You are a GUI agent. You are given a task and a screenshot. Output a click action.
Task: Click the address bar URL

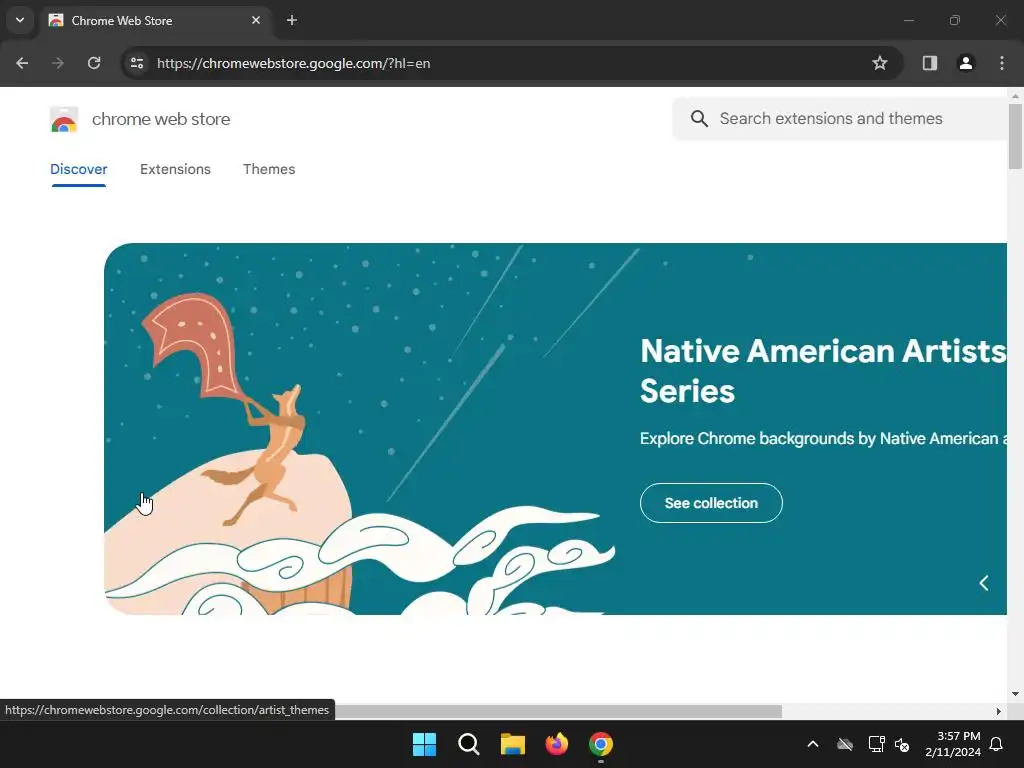coord(294,63)
